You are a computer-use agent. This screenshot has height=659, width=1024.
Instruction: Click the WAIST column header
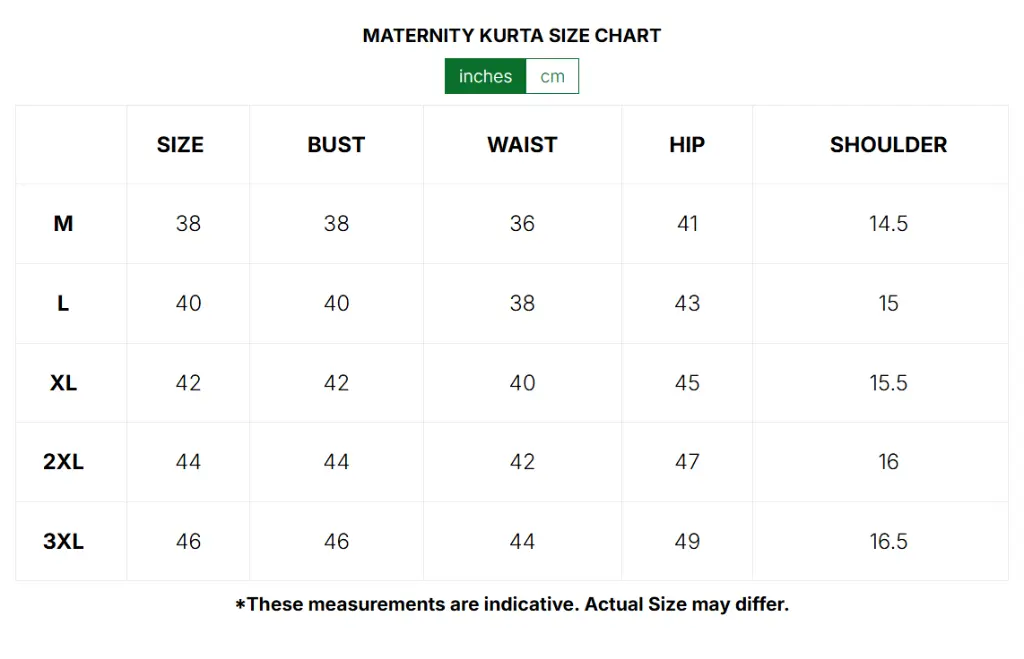[521, 144]
